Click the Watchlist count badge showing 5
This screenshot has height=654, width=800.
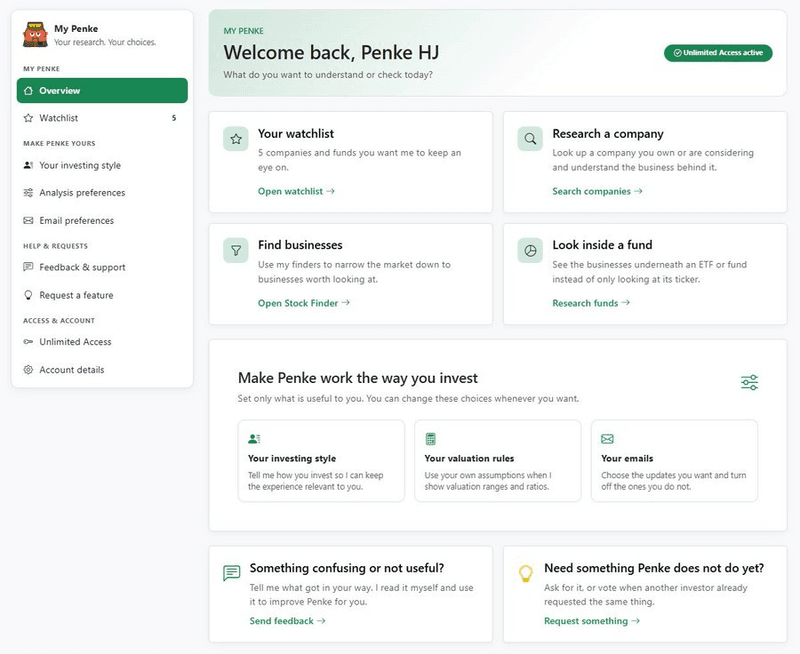(x=174, y=118)
